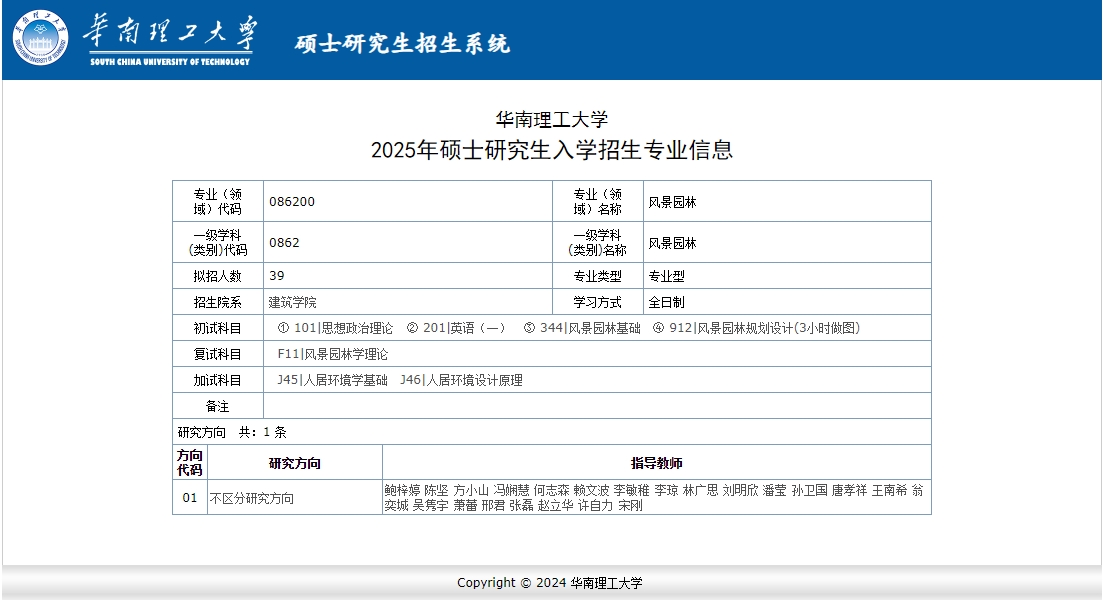Select the first-level discipline code 0862

(x=284, y=243)
